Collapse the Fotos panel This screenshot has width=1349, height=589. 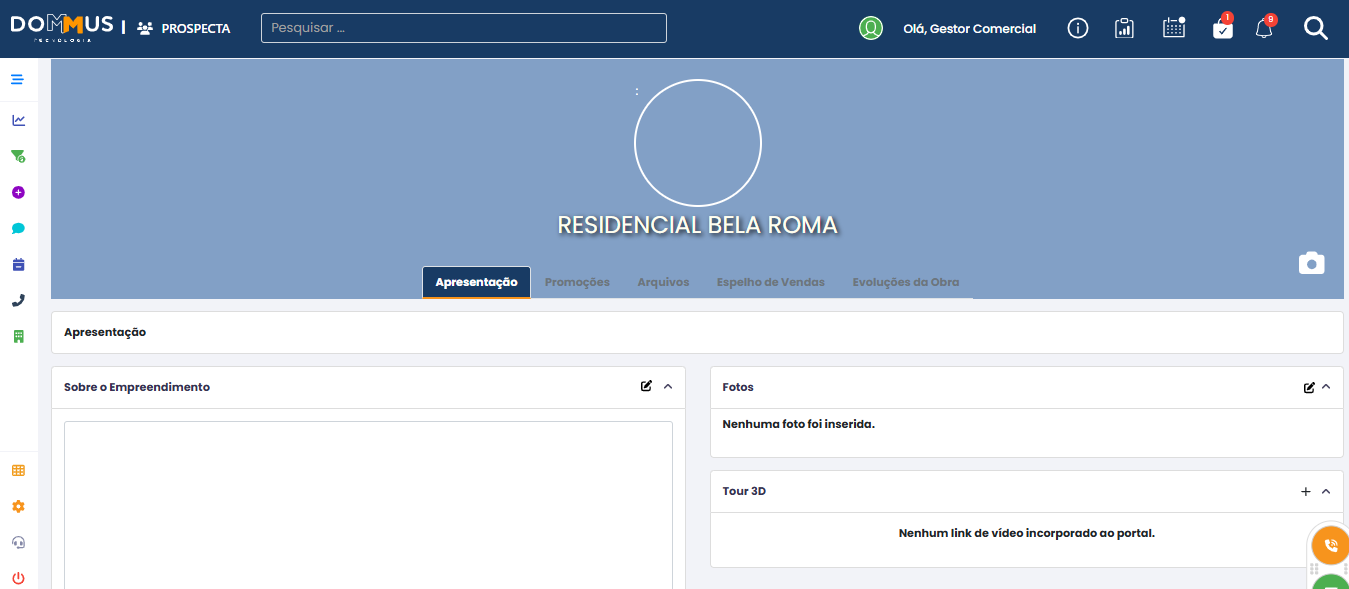[1326, 387]
